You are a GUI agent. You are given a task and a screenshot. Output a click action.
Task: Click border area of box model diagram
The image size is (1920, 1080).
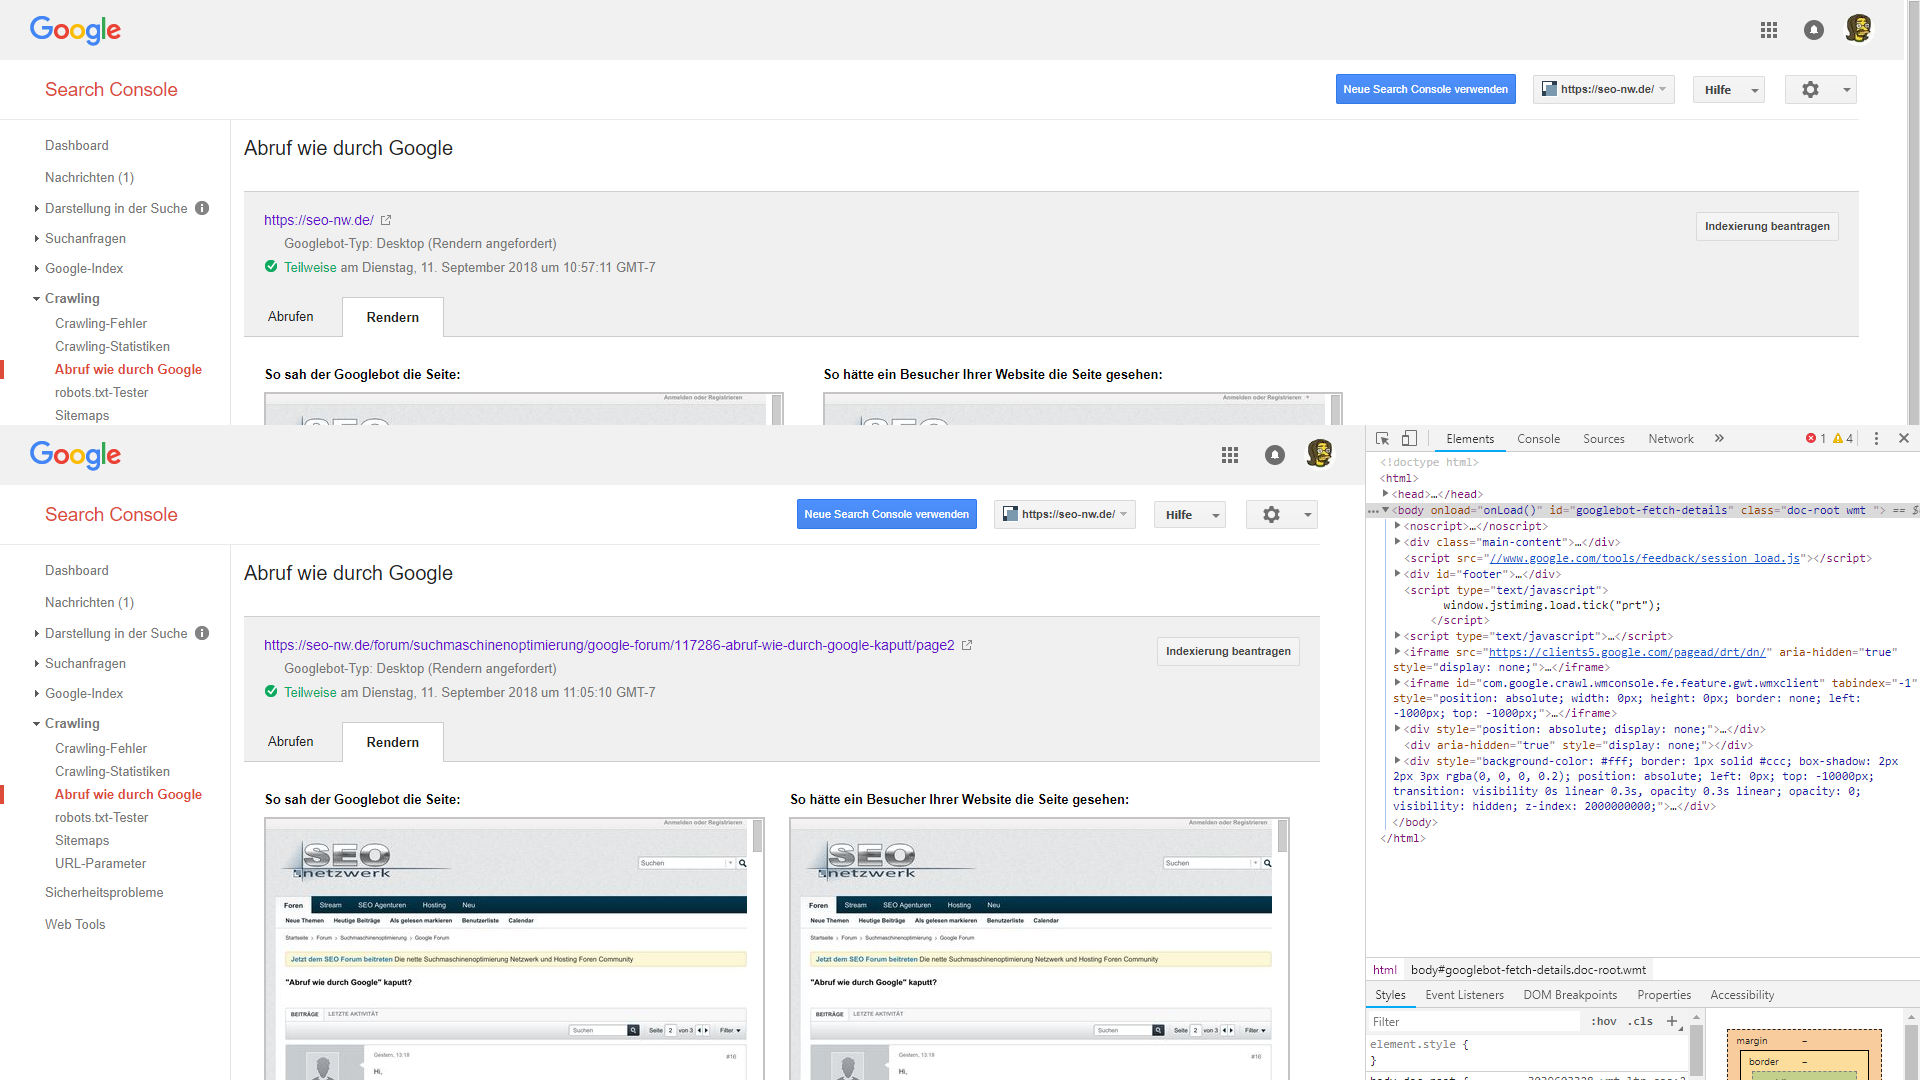tap(1764, 1062)
